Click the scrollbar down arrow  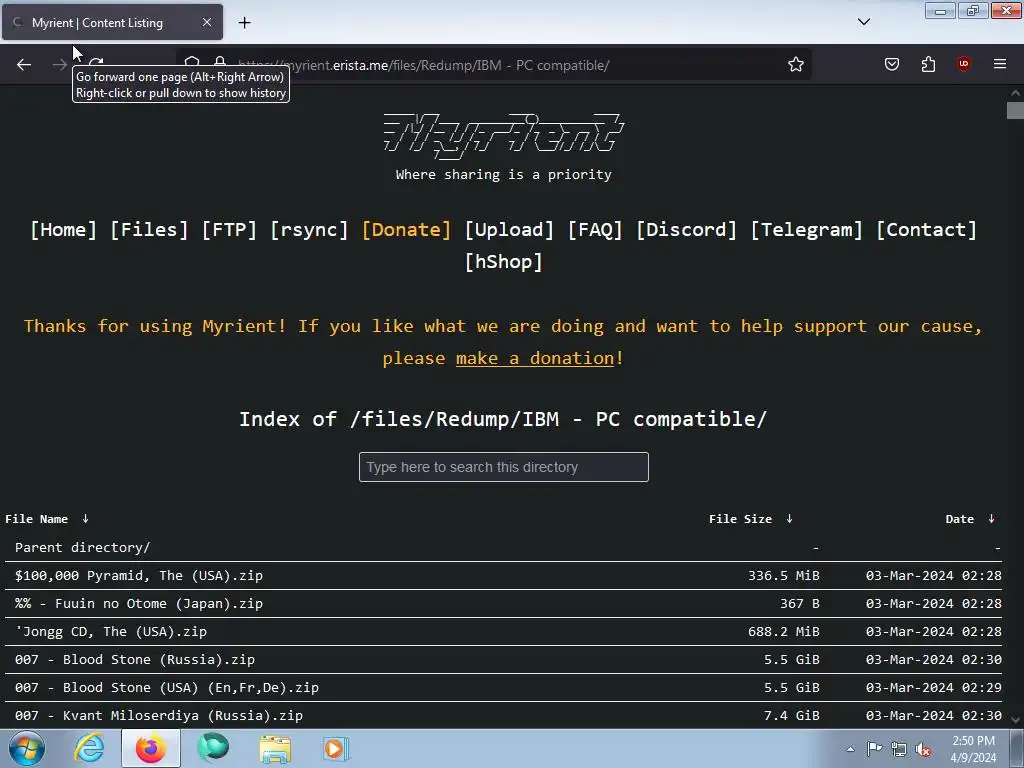click(1015, 720)
